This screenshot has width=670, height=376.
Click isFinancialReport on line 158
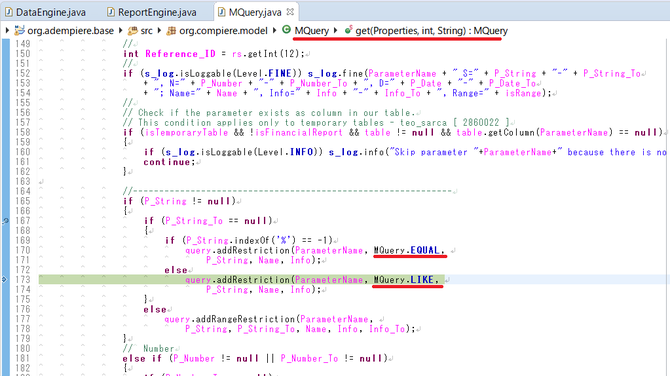tap(299, 132)
